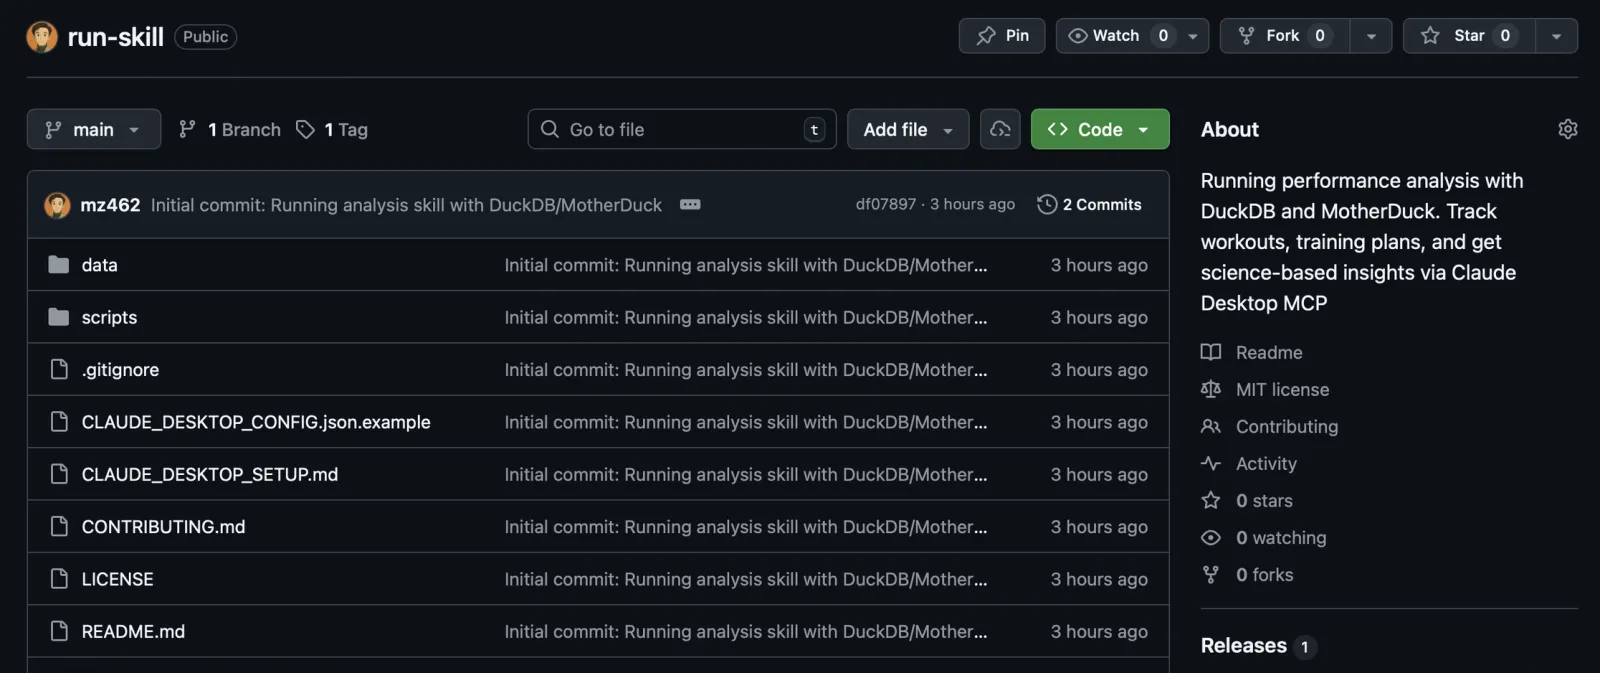
Task: Click the branch icon beside 1 Branch
Action: click(x=187, y=129)
